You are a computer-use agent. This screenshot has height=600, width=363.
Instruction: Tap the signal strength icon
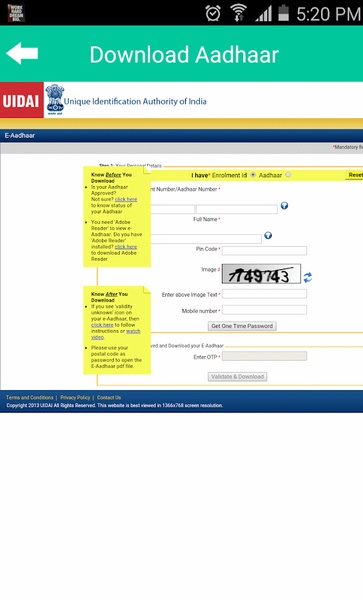(264, 14)
